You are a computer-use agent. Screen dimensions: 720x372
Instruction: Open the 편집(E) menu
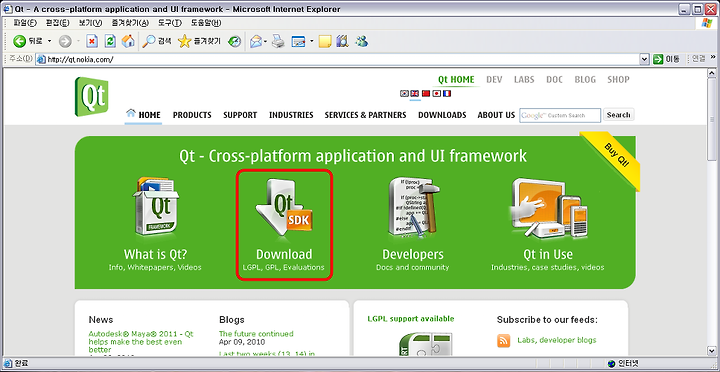click(x=57, y=23)
